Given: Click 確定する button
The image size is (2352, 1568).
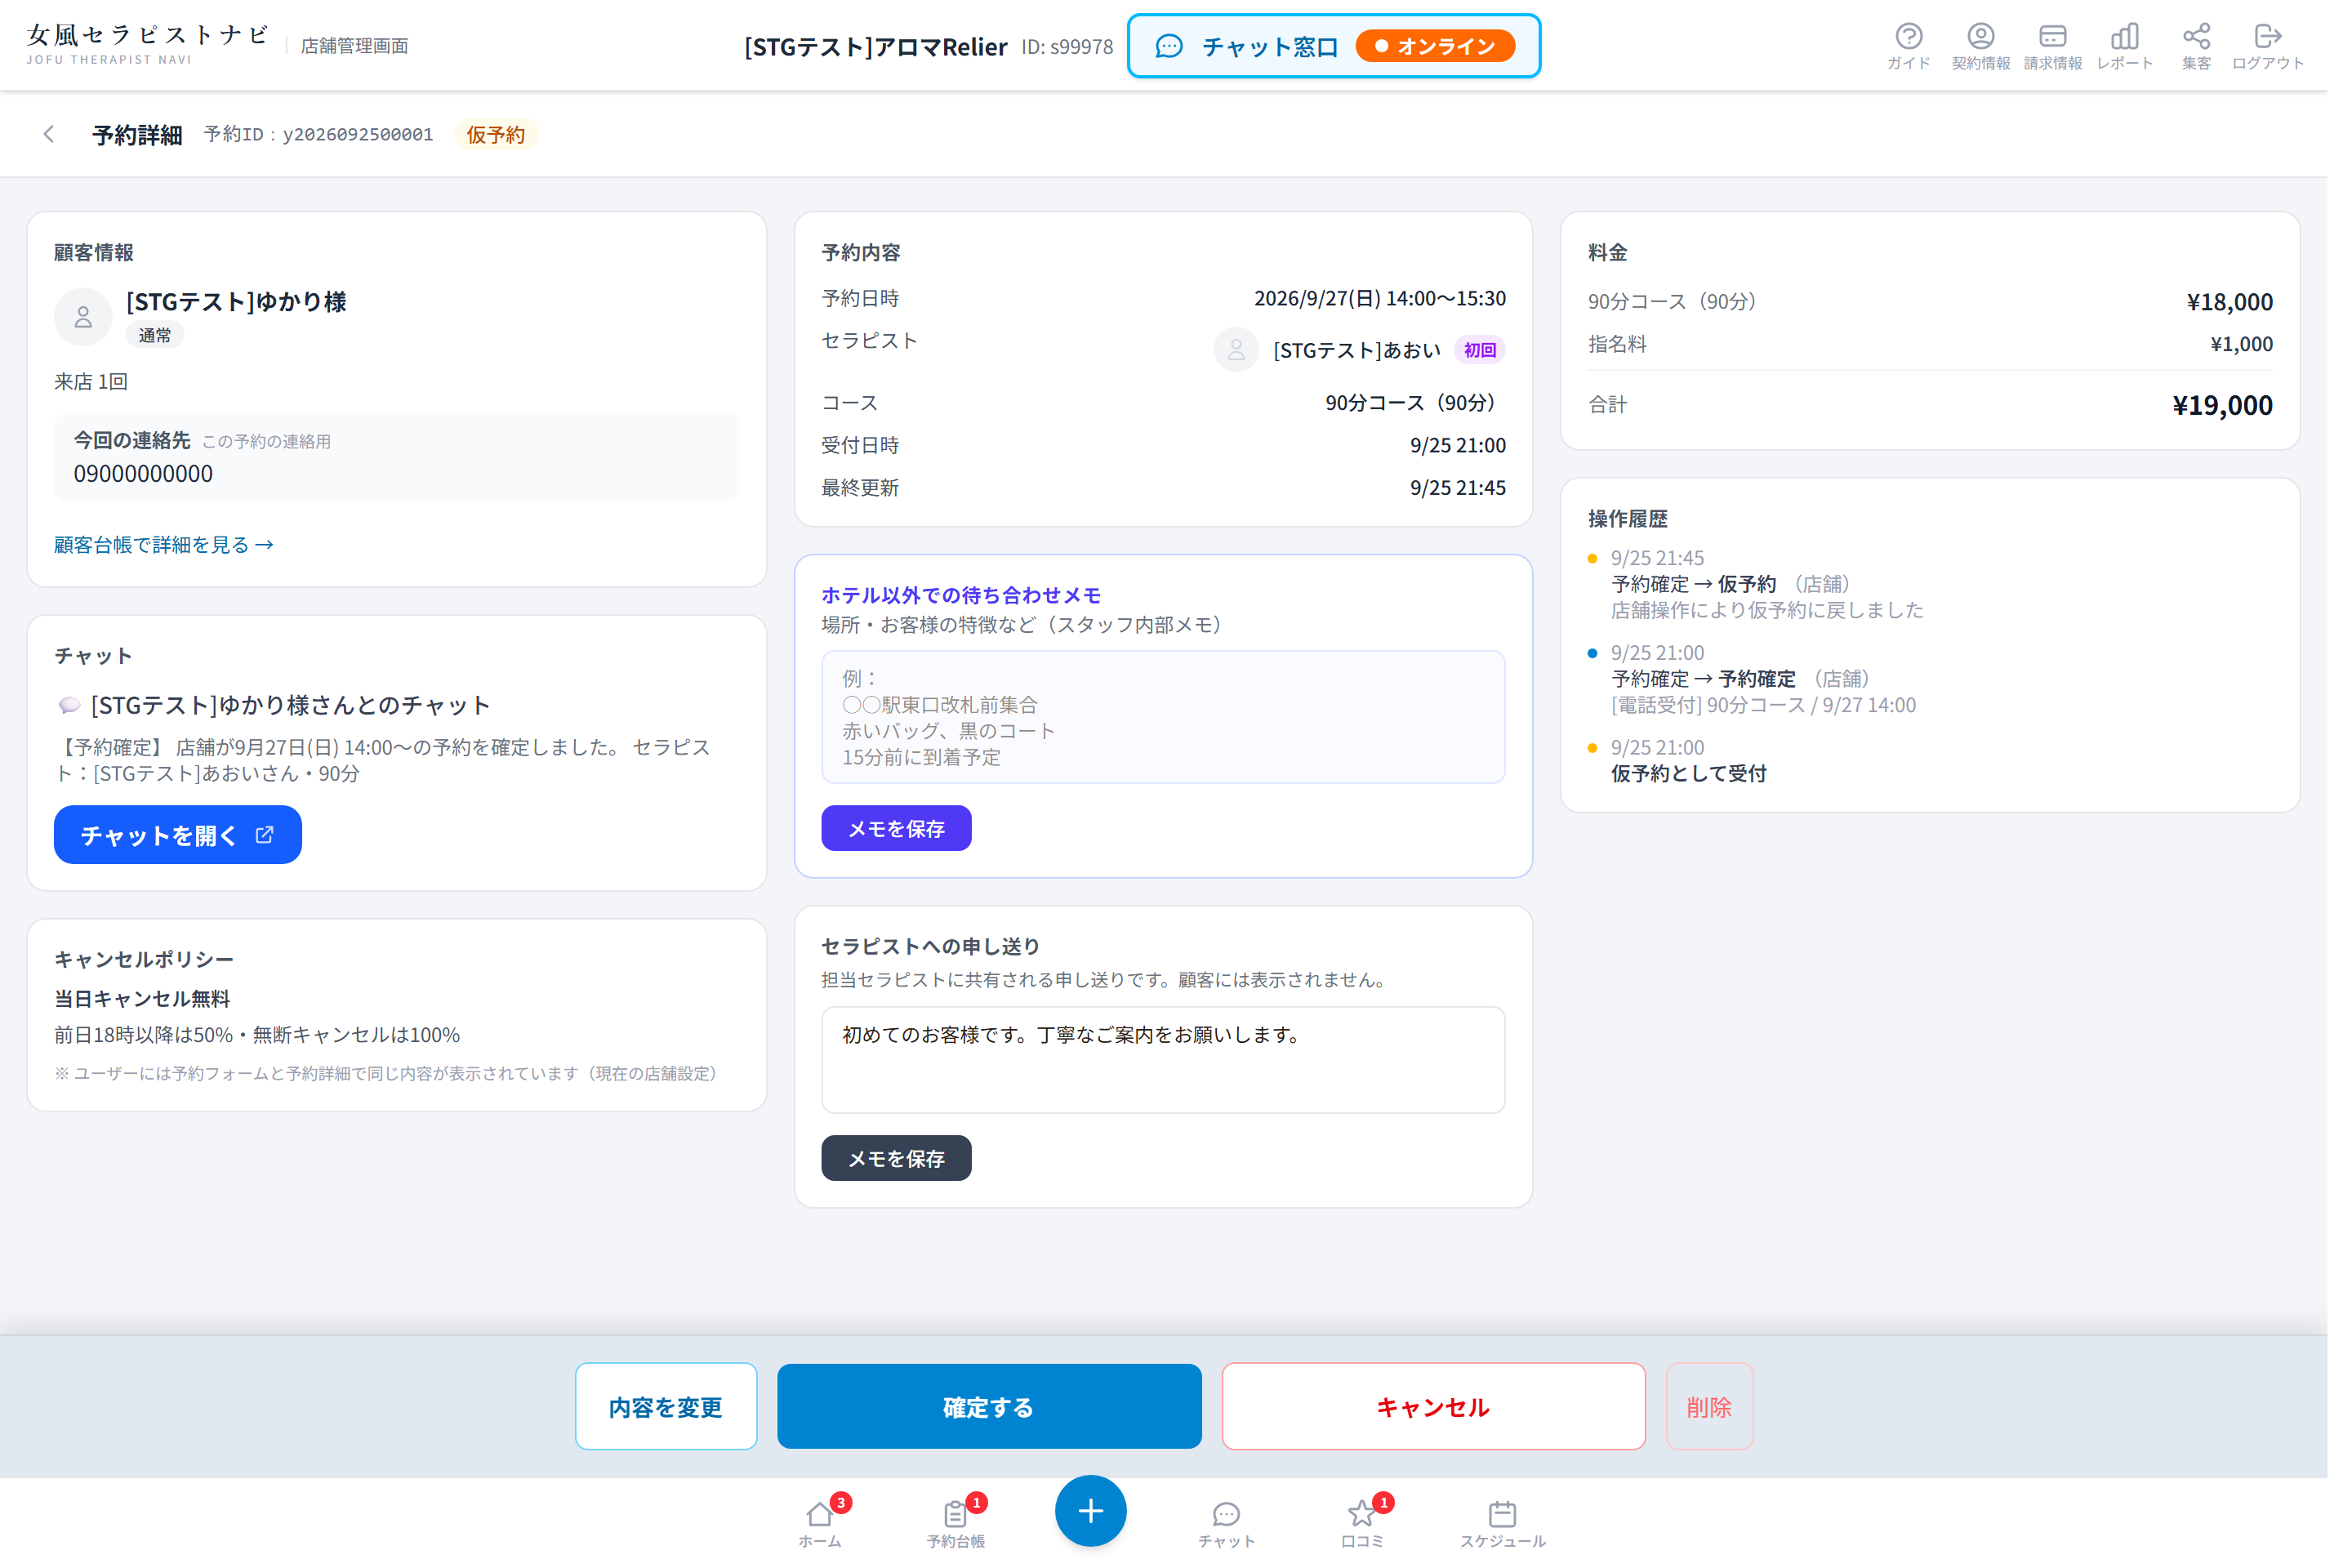Looking at the screenshot, I should tap(1000, 1421).
